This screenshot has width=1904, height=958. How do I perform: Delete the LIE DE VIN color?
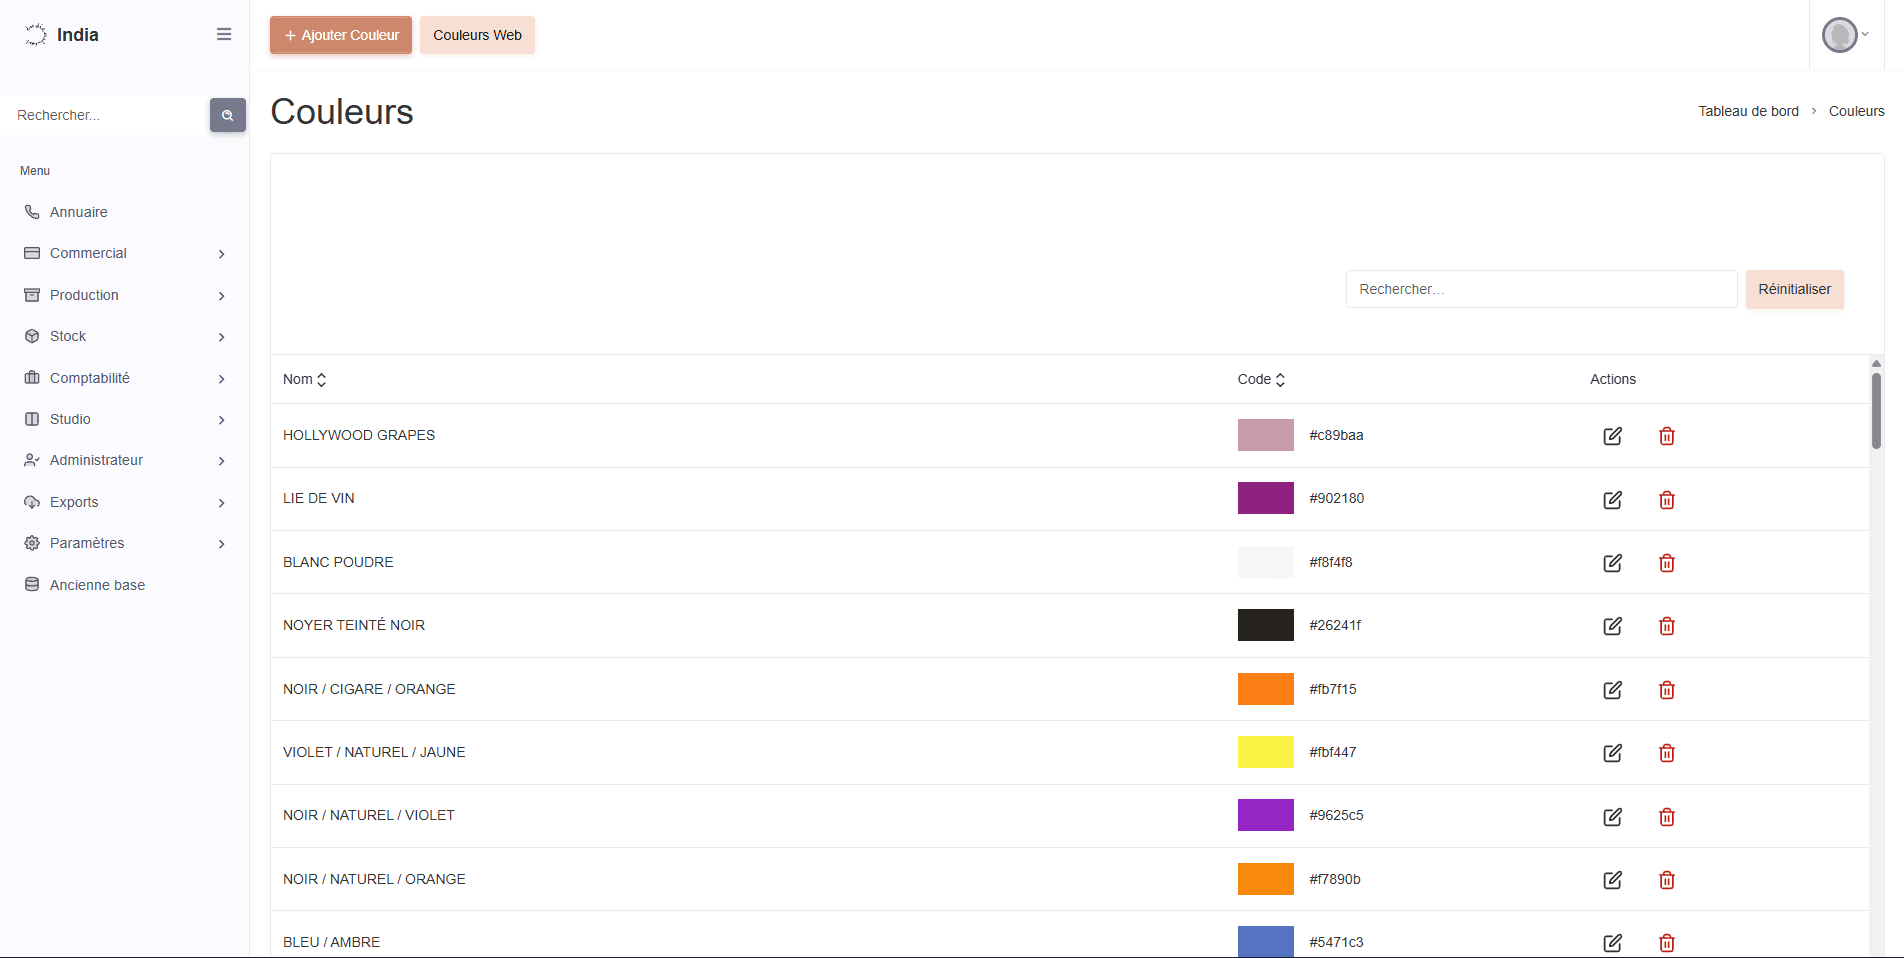[1667, 500]
